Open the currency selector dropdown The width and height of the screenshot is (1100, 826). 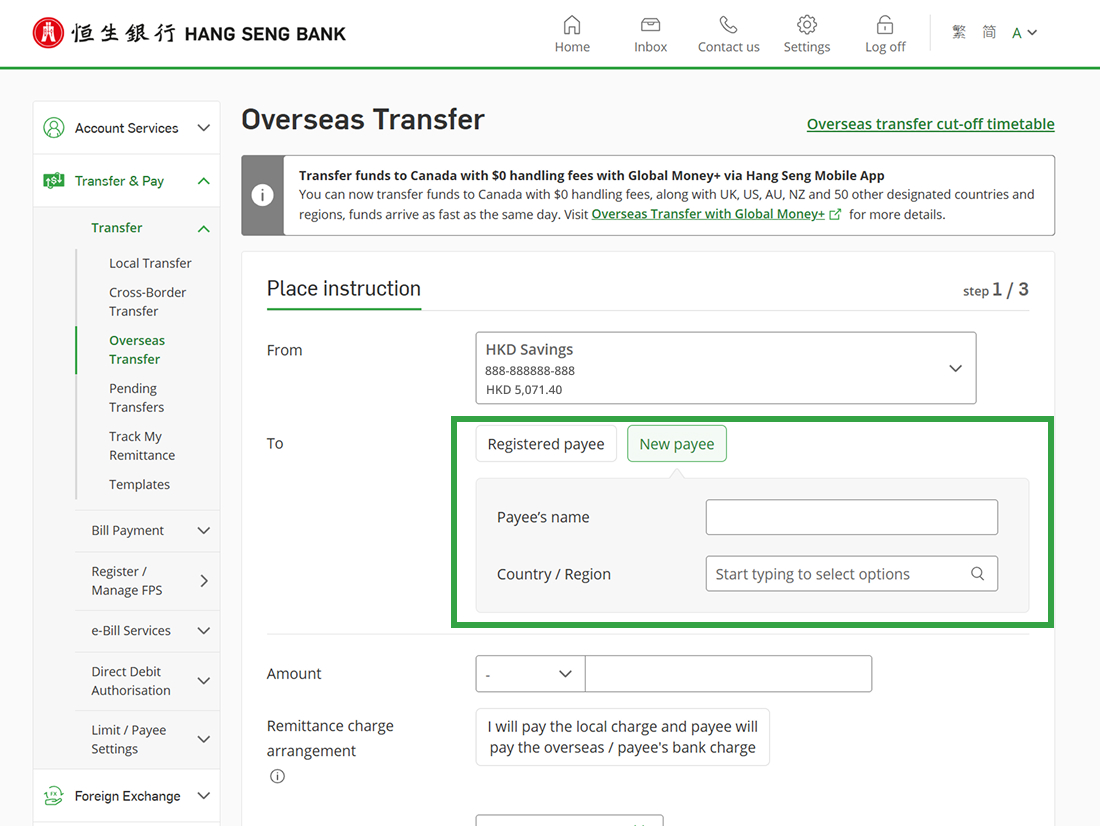coord(530,673)
